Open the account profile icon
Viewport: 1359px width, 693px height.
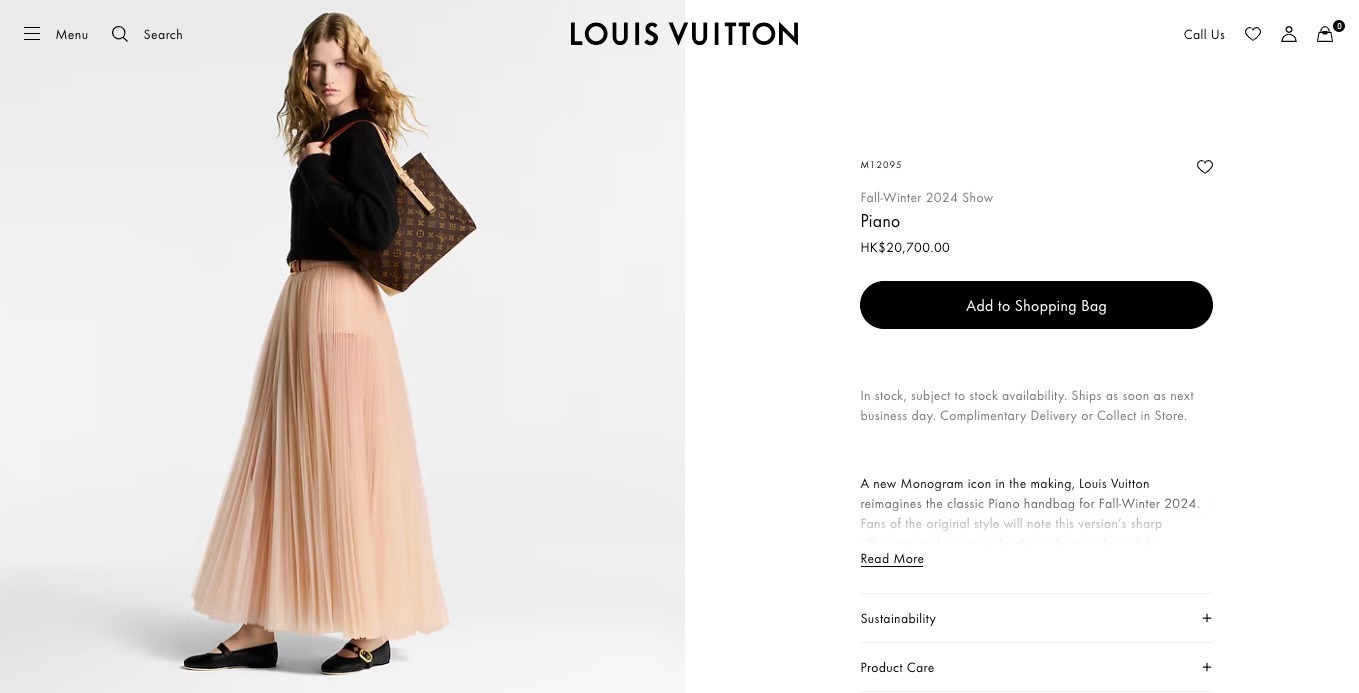1289,34
